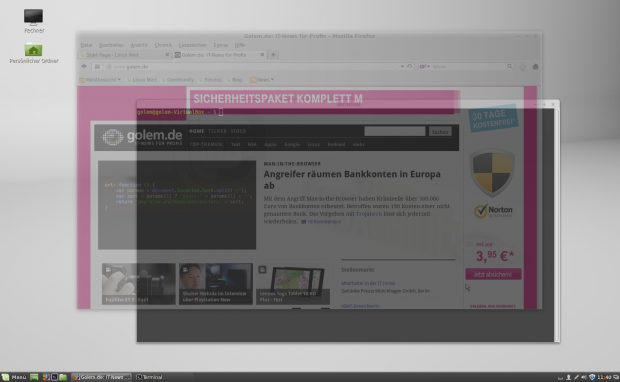Open the URL history dropdown arrow
Viewport: 620px width, 382px height.
tap(402, 66)
